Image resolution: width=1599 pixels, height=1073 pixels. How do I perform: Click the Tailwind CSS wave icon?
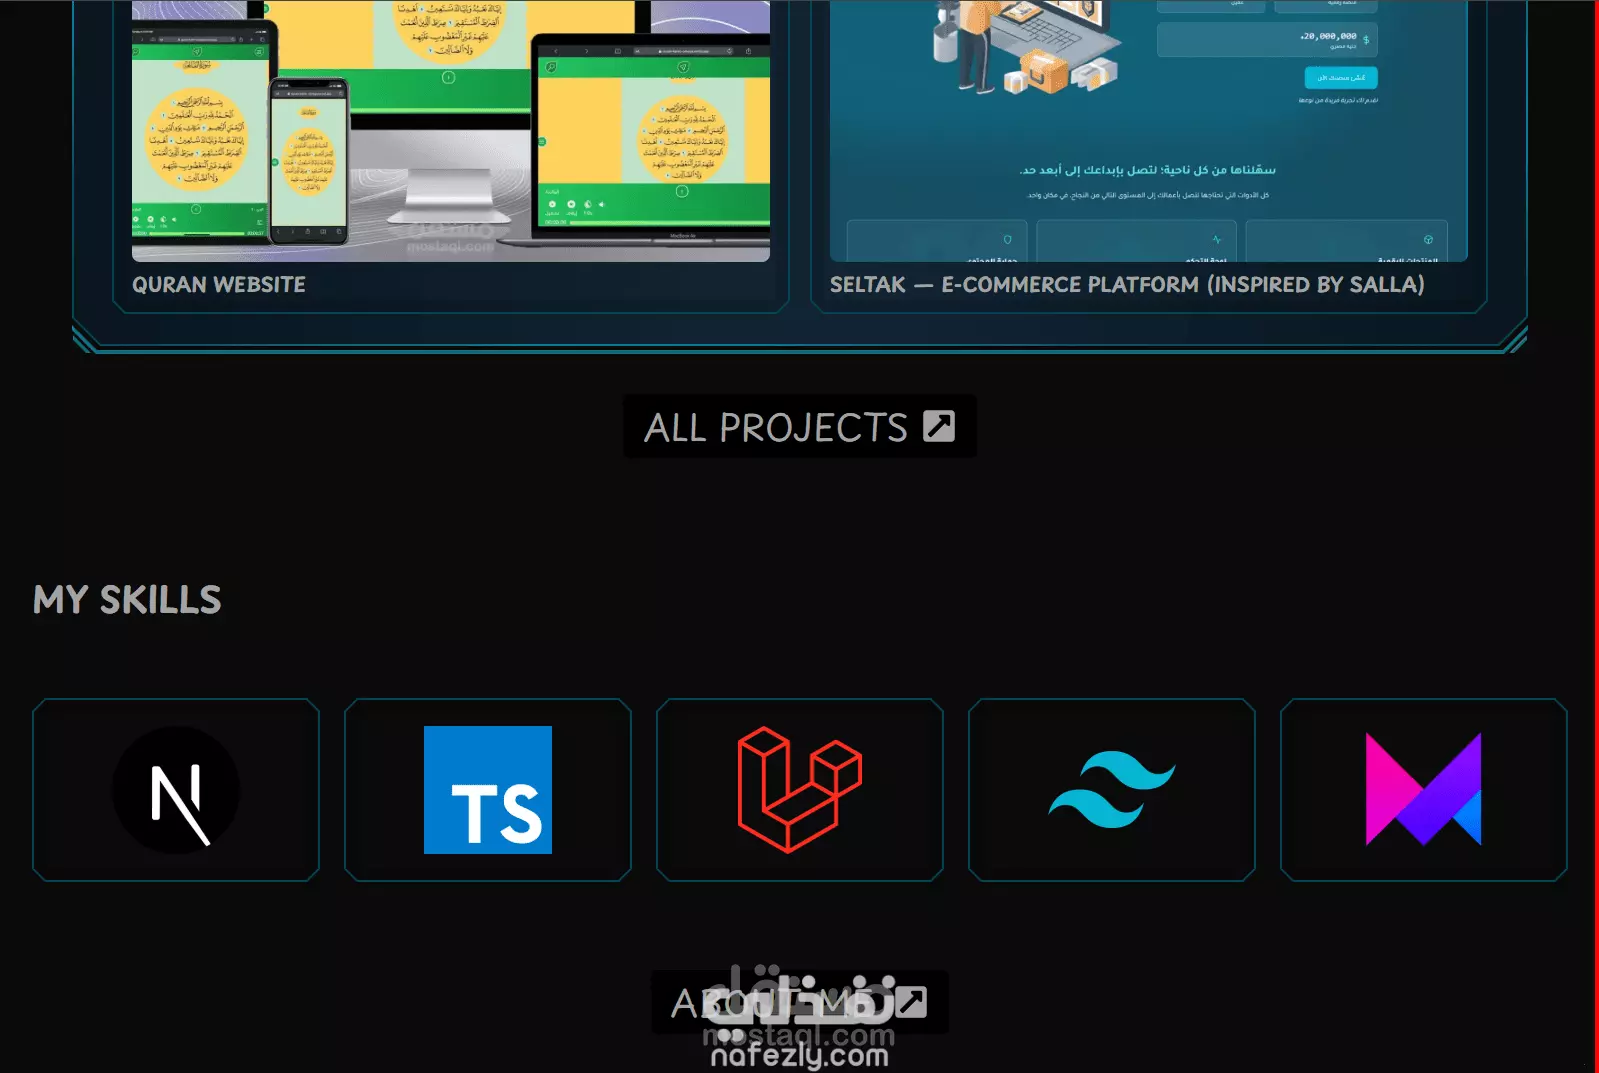pyautogui.click(x=1112, y=790)
